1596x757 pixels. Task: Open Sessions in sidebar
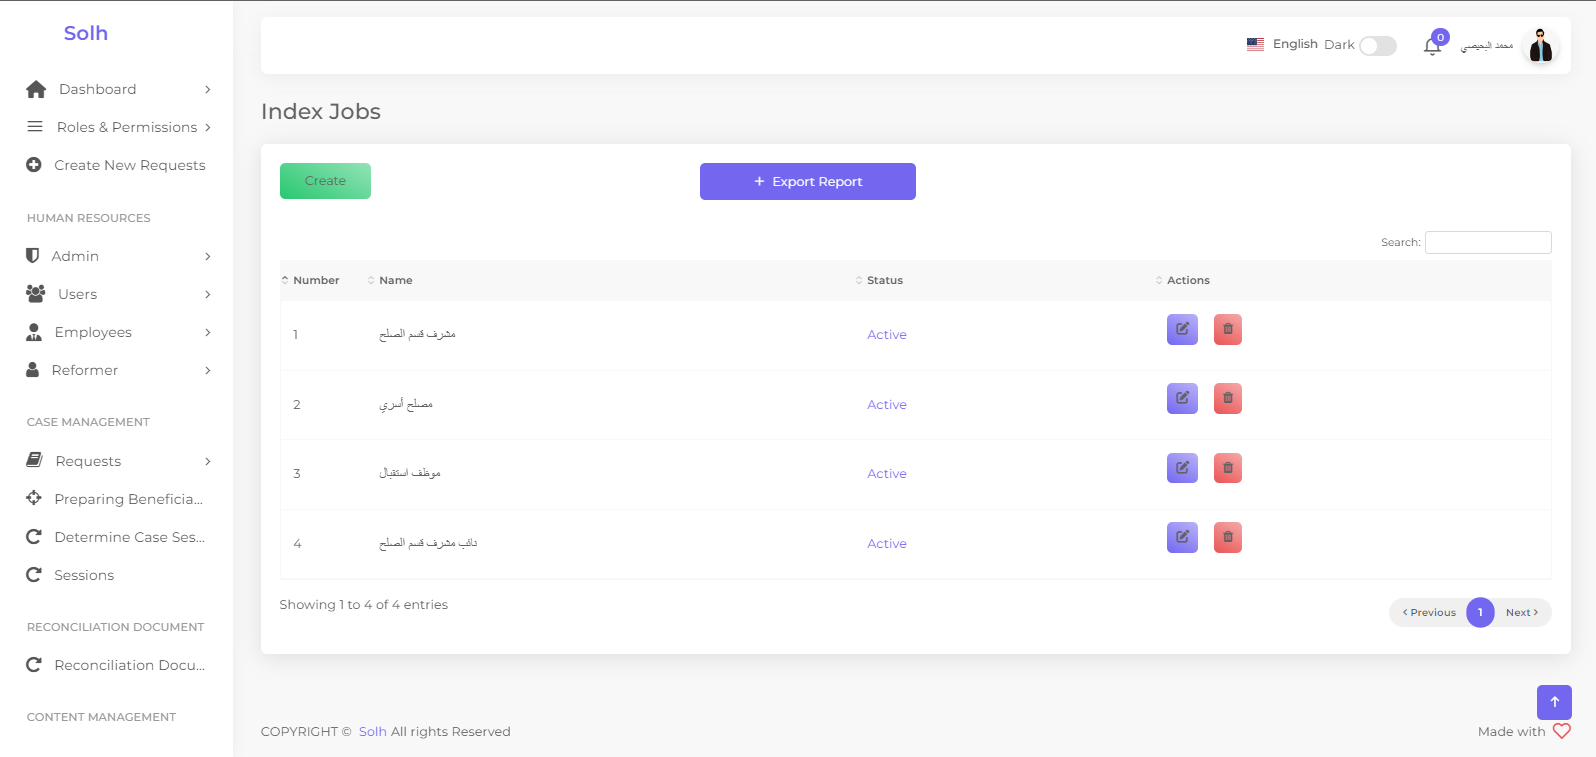click(84, 575)
